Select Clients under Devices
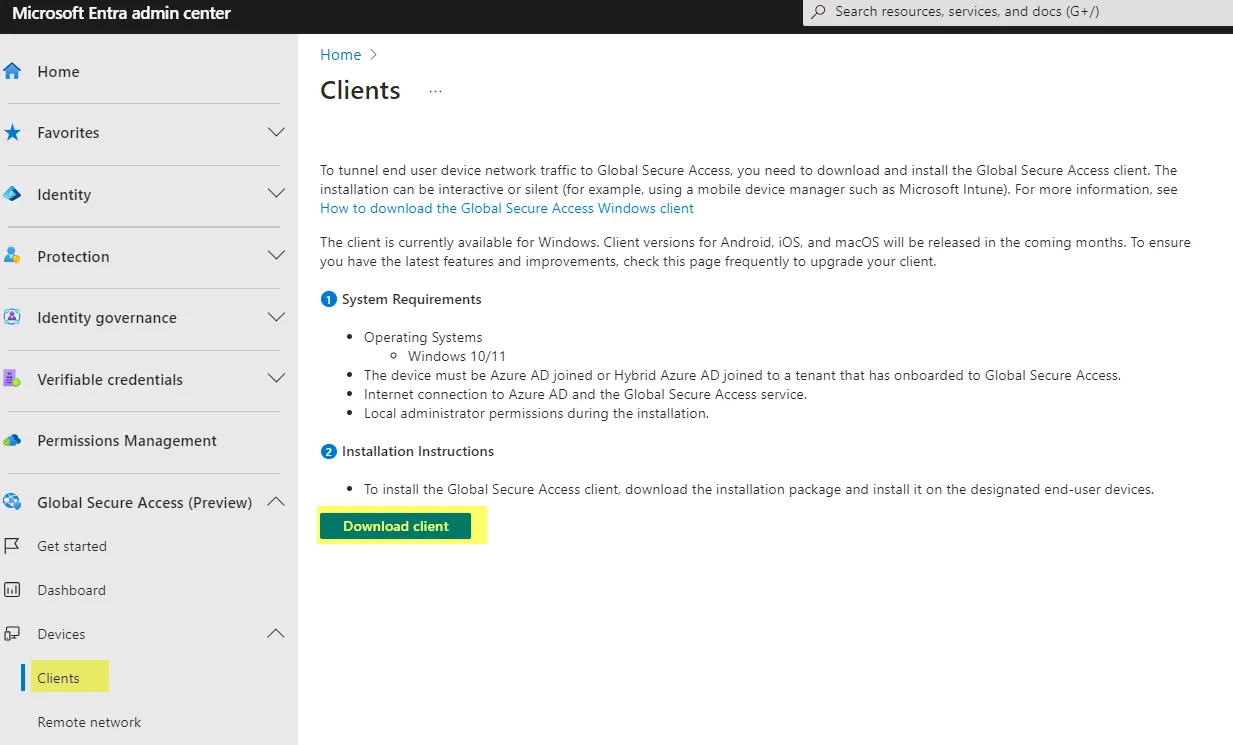1233x745 pixels. 58,678
